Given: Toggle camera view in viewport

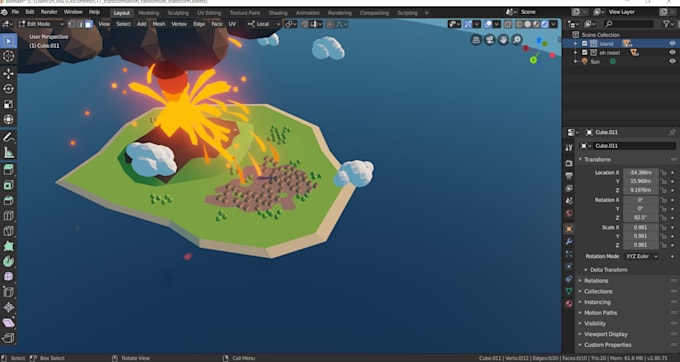Looking at the screenshot, I should (x=490, y=40).
